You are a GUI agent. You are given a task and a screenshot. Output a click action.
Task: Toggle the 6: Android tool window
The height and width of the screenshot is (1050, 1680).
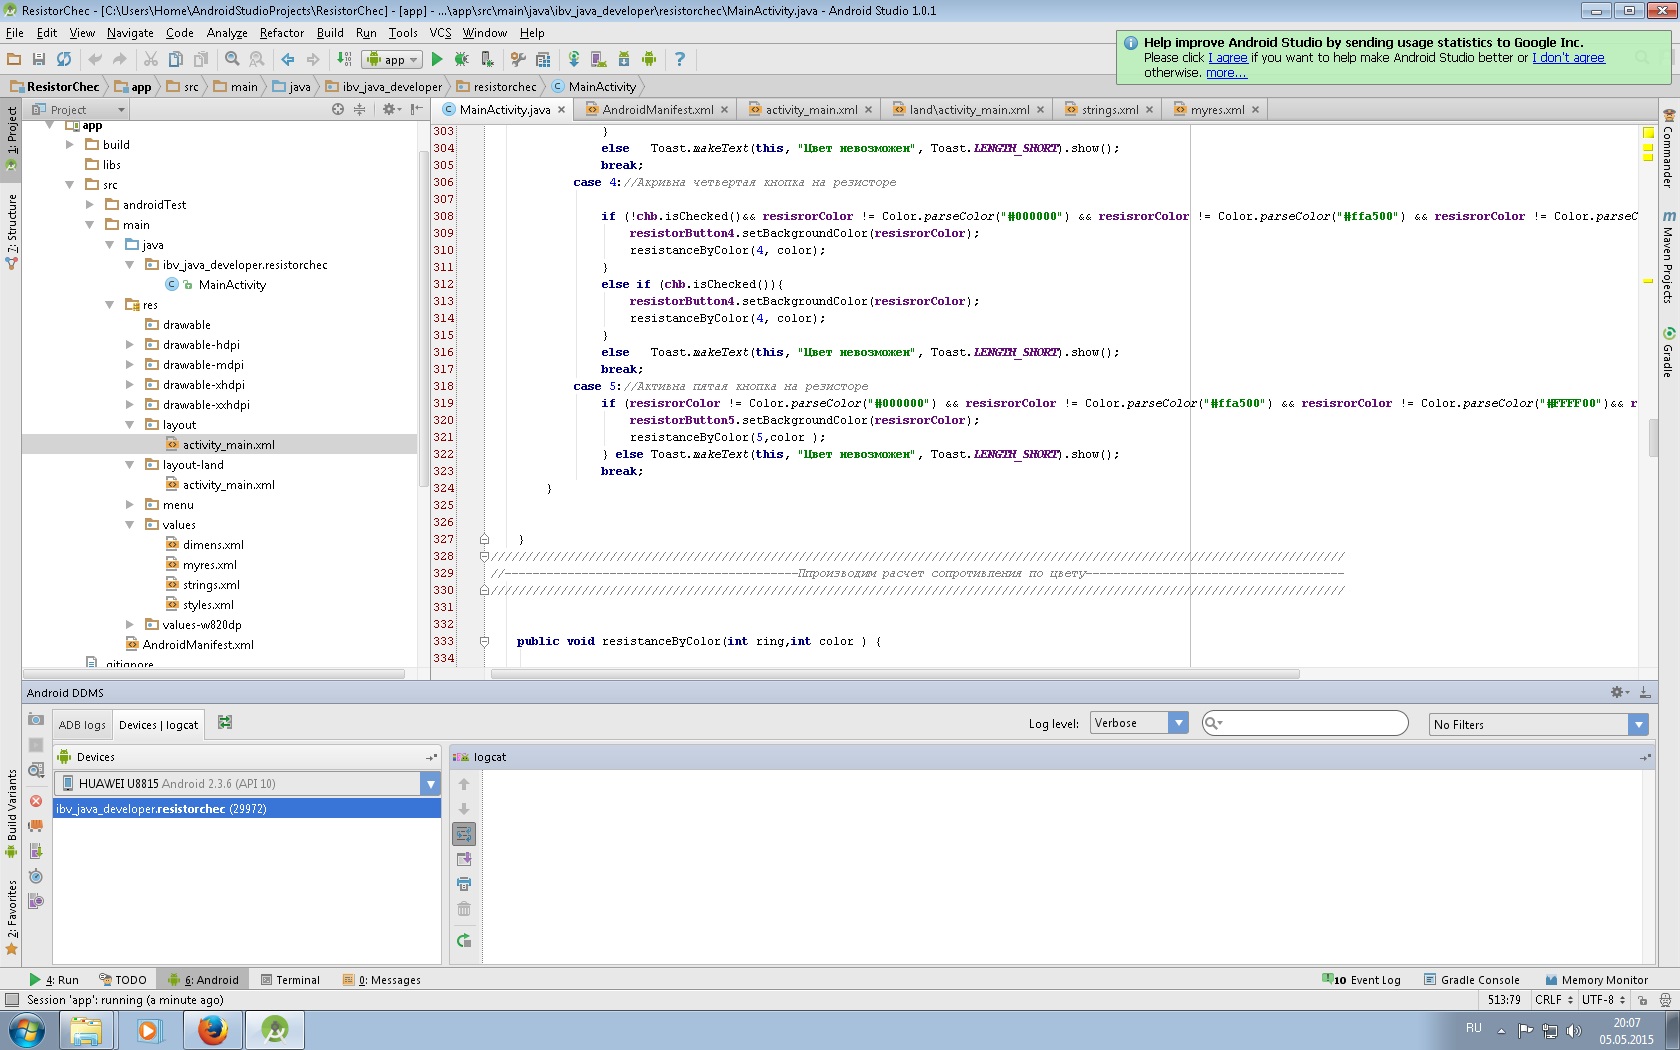[x=204, y=980]
